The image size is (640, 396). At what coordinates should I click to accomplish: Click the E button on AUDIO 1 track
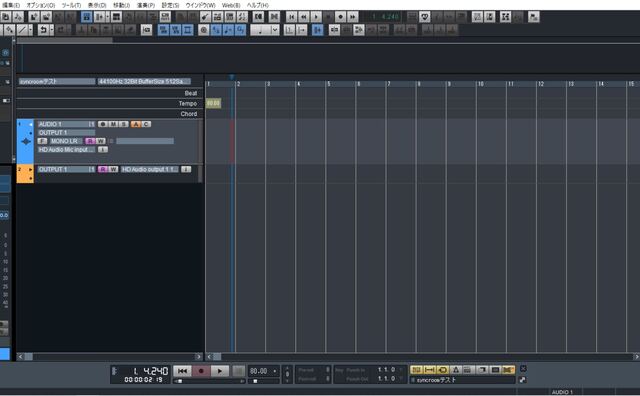42,141
